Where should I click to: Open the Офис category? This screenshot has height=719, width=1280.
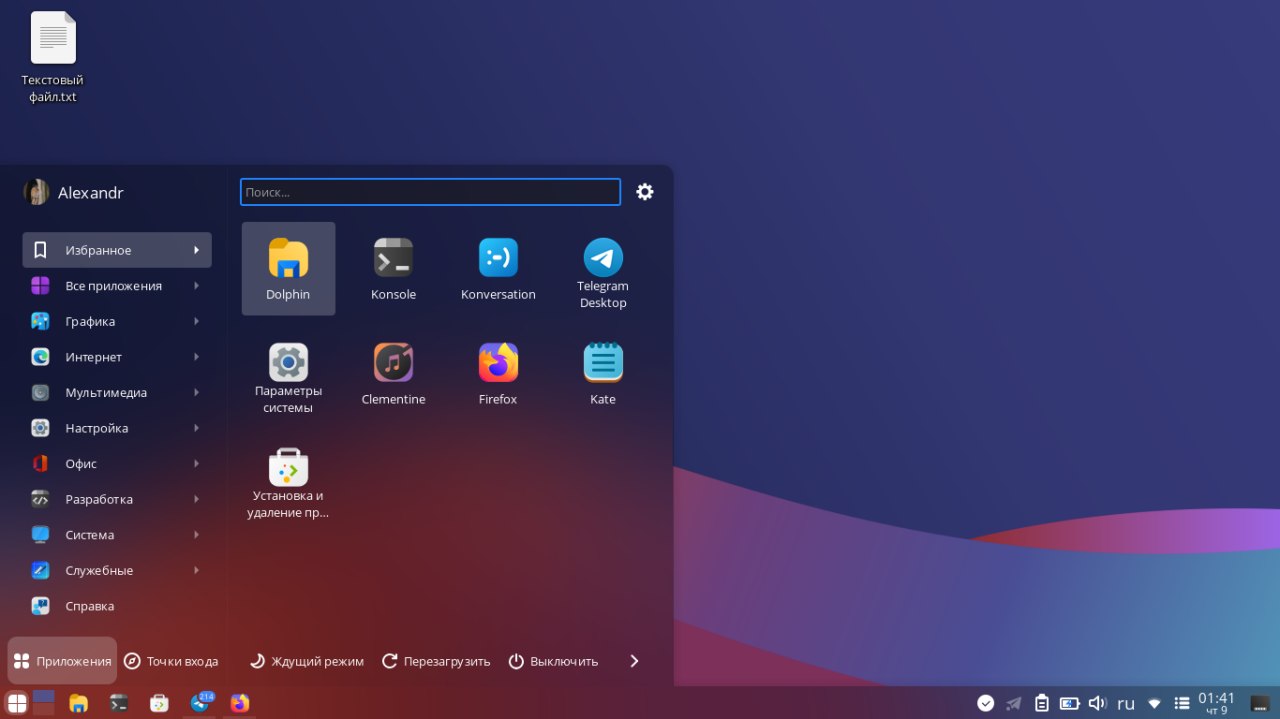[x=117, y=463]
